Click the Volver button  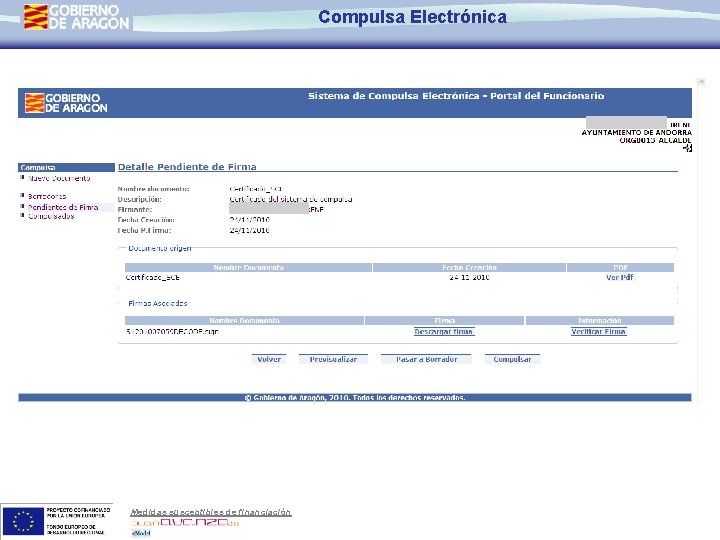coord(269,359)
